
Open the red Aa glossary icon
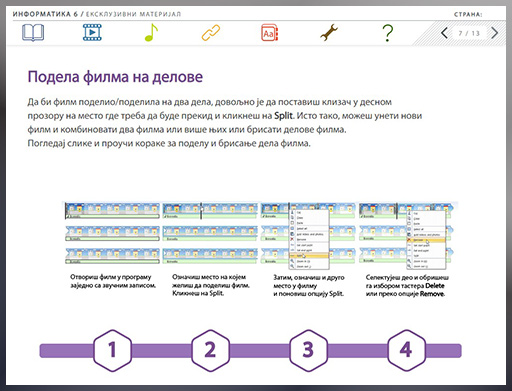(x=270, y=33)
